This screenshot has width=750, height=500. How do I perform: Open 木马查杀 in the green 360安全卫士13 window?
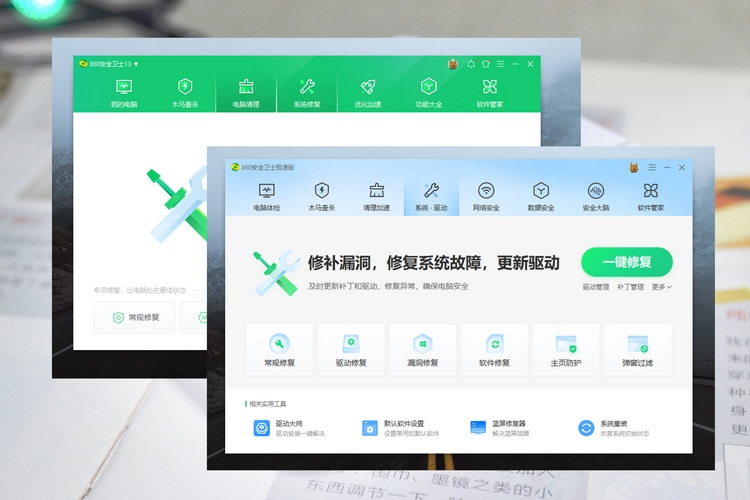(185, 93)
